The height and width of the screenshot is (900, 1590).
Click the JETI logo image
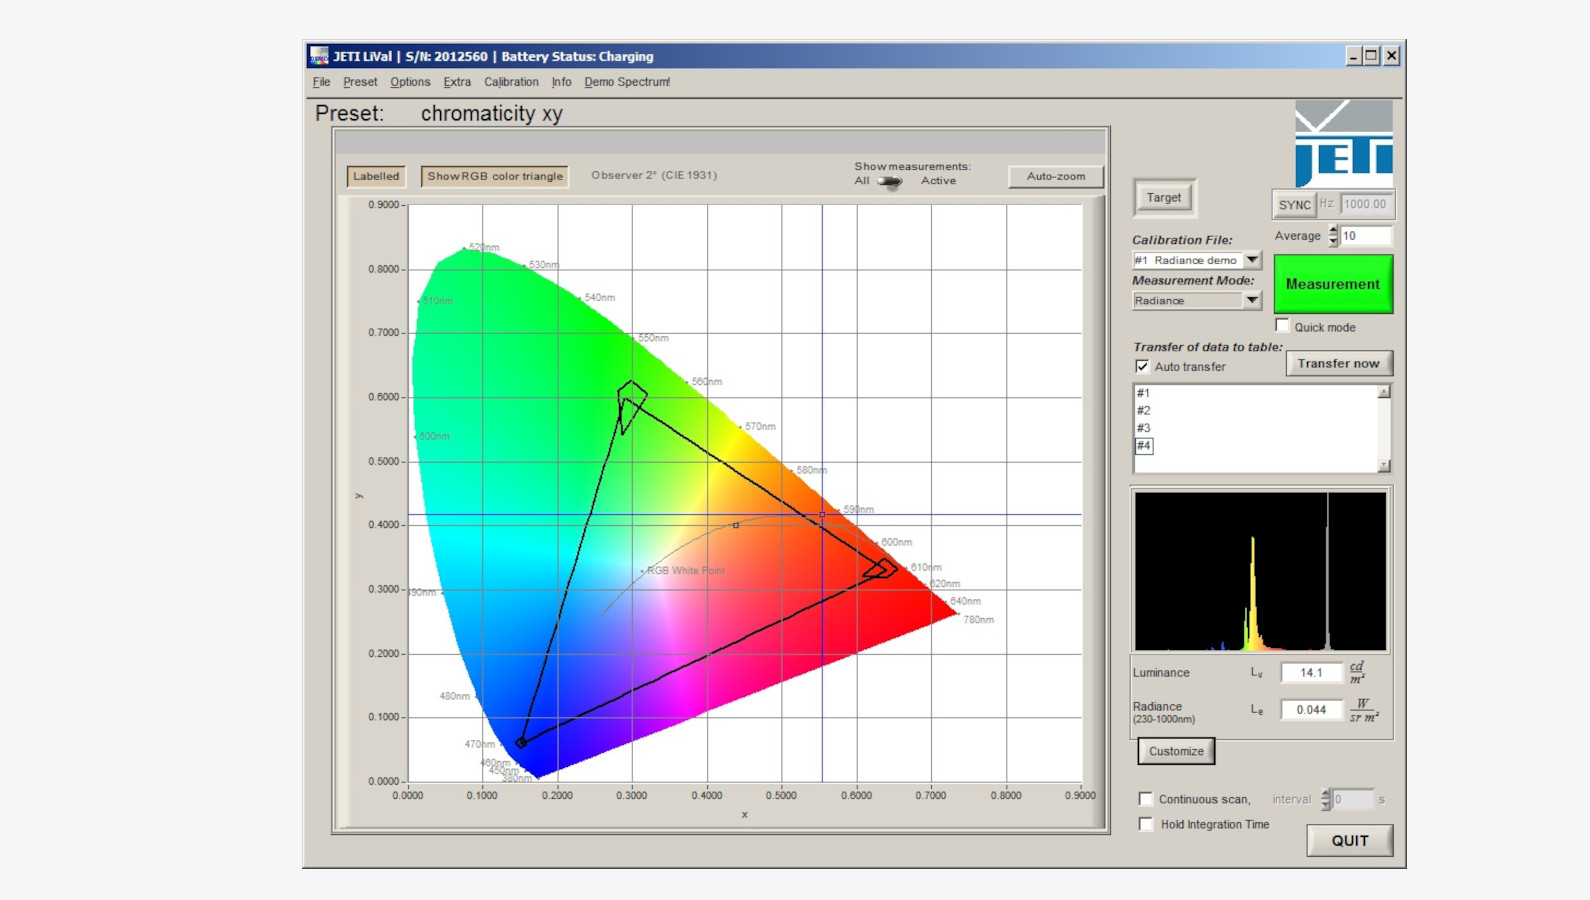1343,143
